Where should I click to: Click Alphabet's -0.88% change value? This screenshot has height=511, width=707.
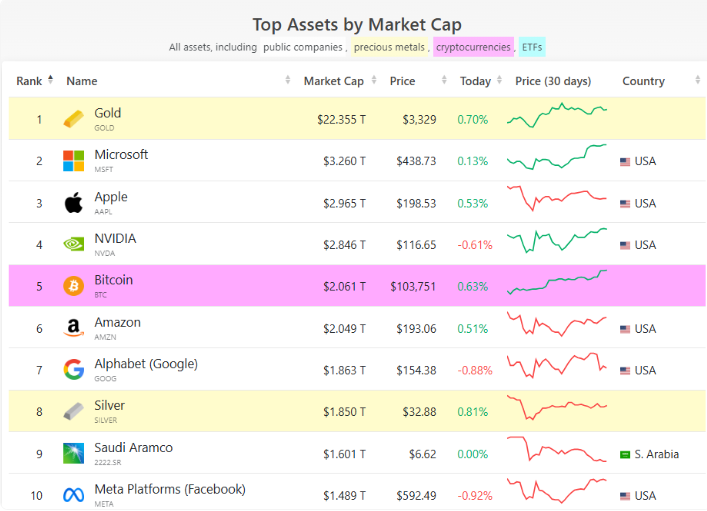475,370
